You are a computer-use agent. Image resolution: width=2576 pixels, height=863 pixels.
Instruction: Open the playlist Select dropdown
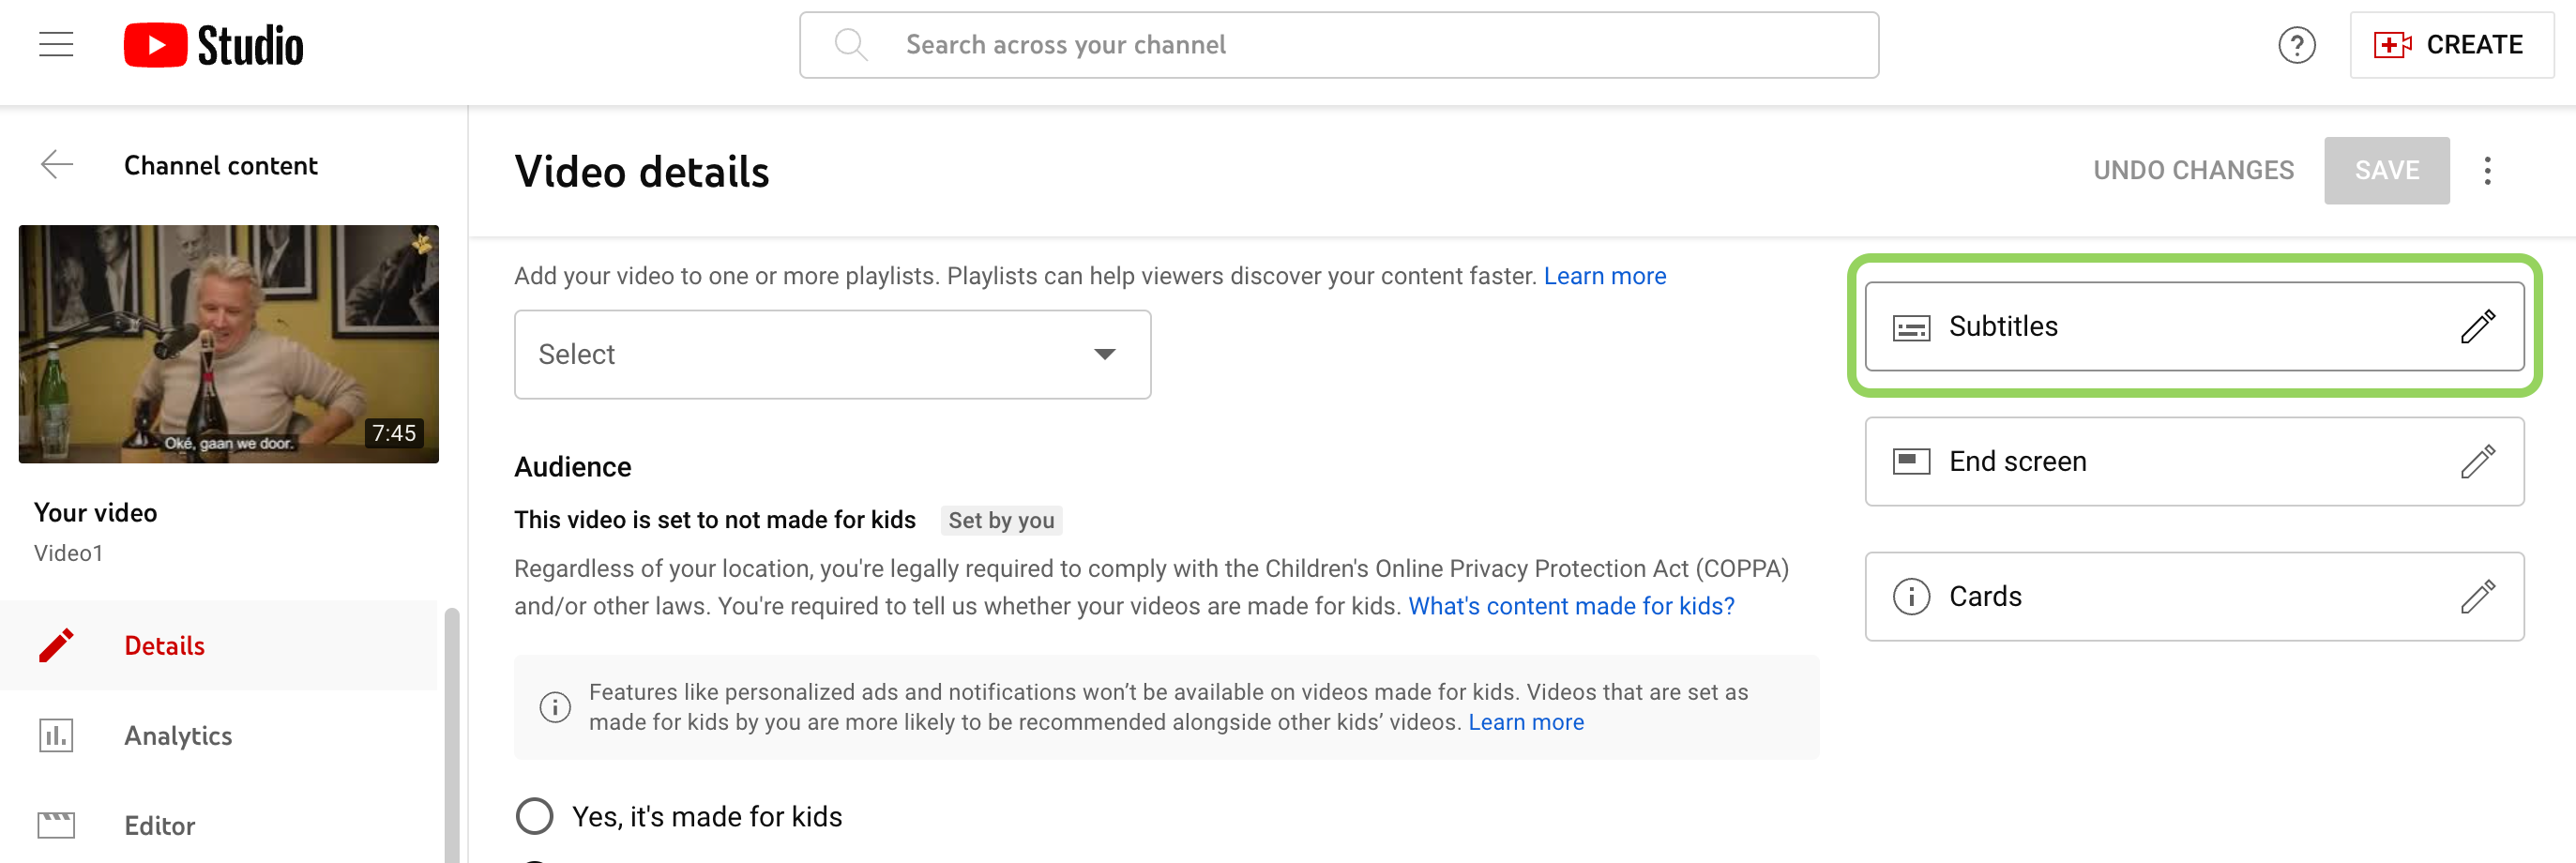pos(832,355)
